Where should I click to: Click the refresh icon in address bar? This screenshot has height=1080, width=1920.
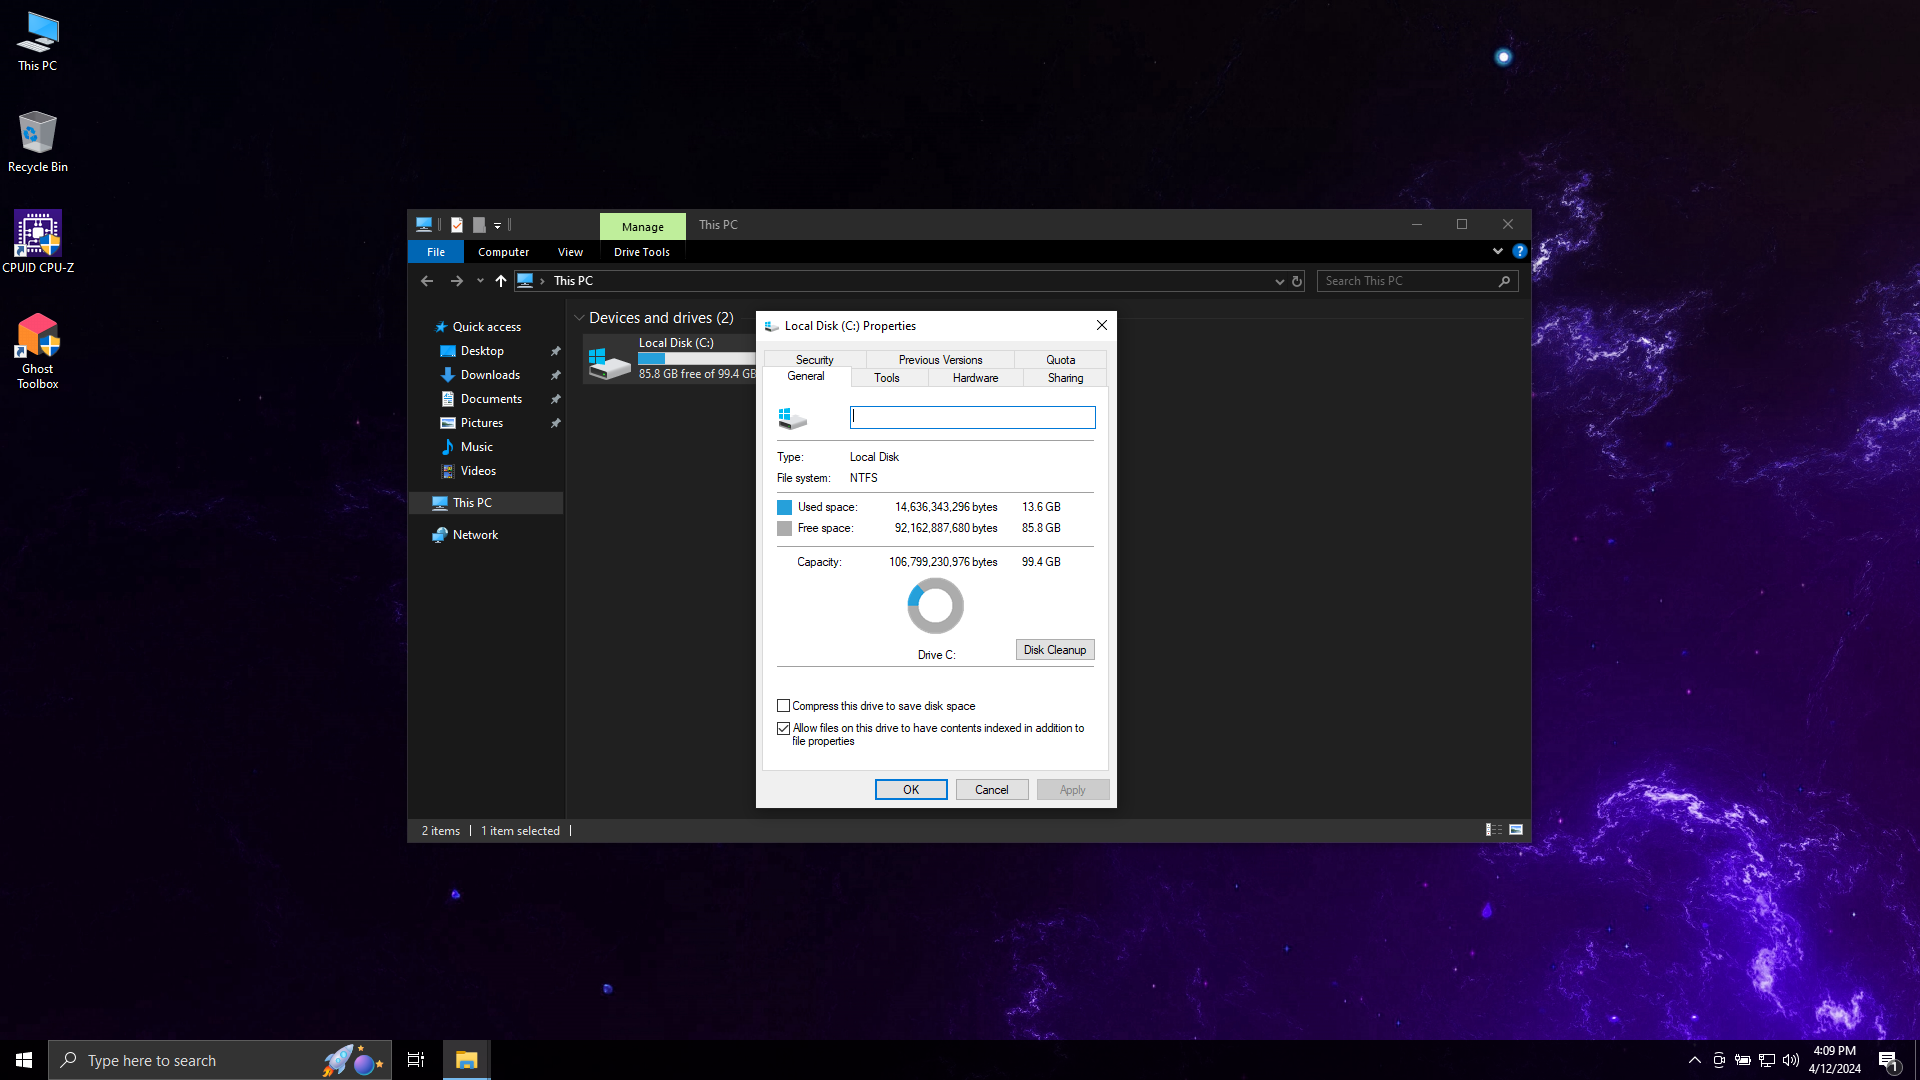point(1297,281)
